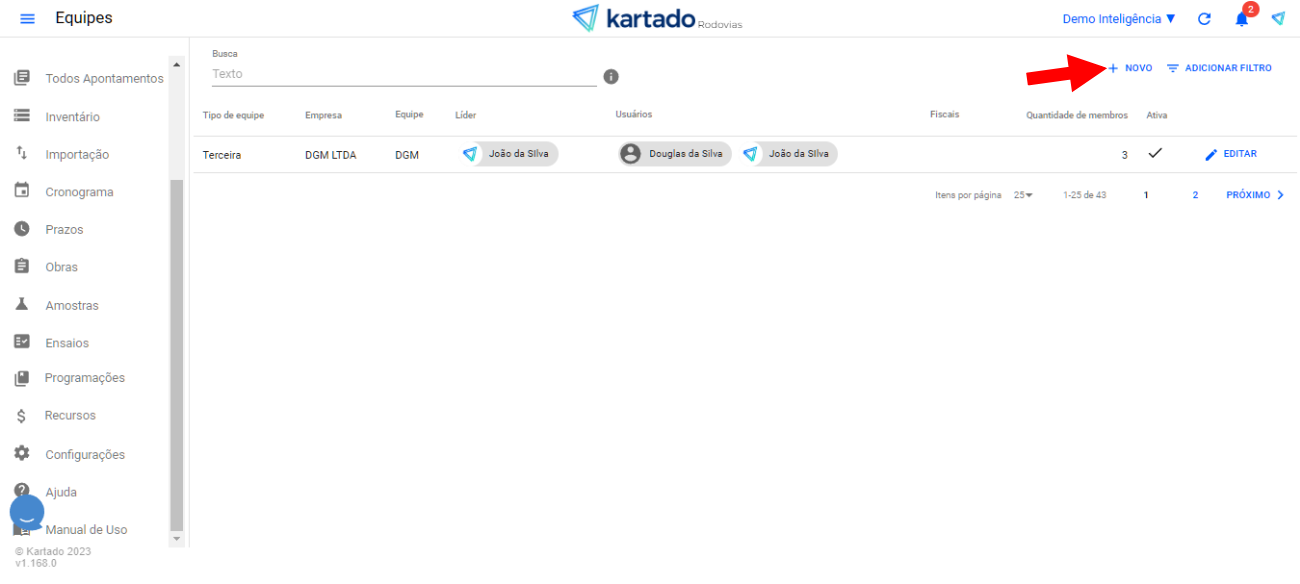
Task: Open items per page dropdown
Action: pos(1023,195)
